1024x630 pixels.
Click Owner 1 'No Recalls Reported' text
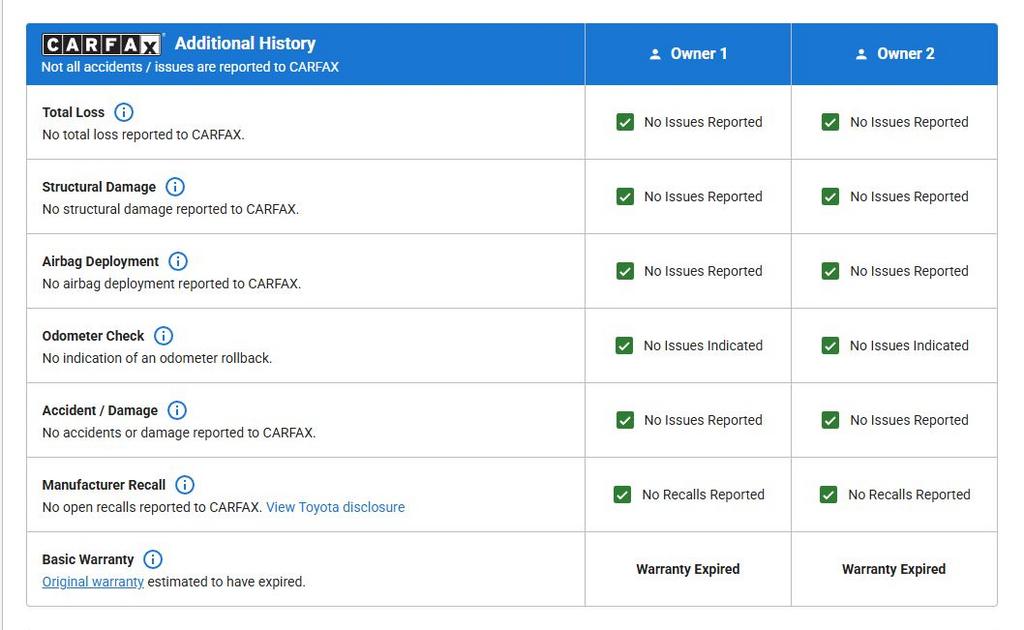pyautogui.click(x=703, y=495)
